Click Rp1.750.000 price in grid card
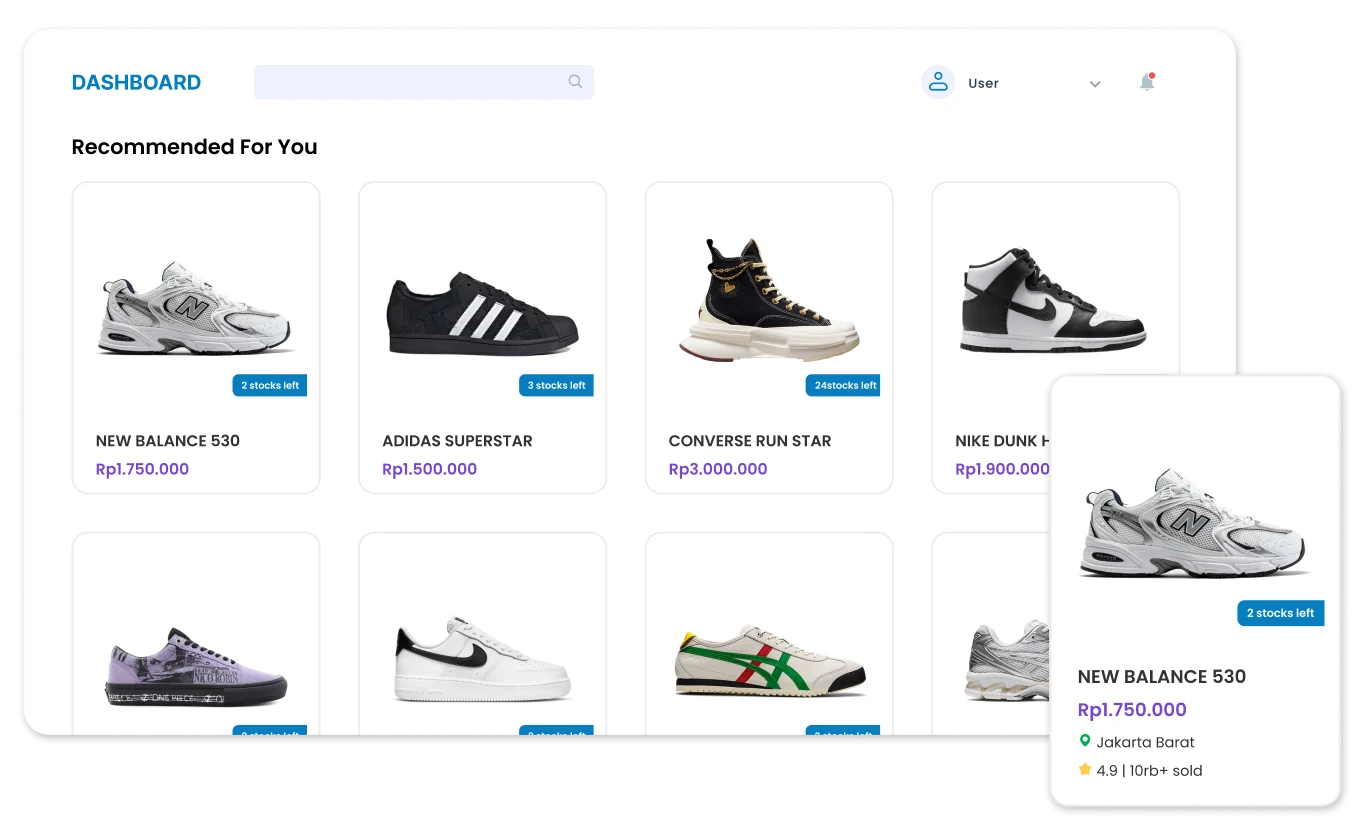Image resolution: width=1367 pixels, height=836 pixels. pos(142,469)
